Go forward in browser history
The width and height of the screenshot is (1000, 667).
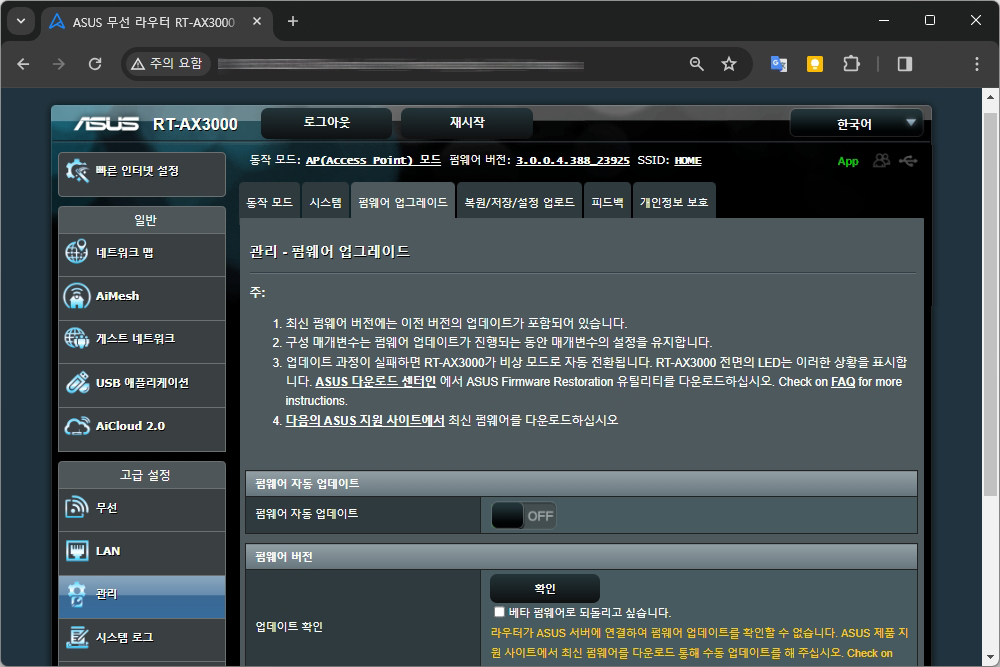point(59,64)
